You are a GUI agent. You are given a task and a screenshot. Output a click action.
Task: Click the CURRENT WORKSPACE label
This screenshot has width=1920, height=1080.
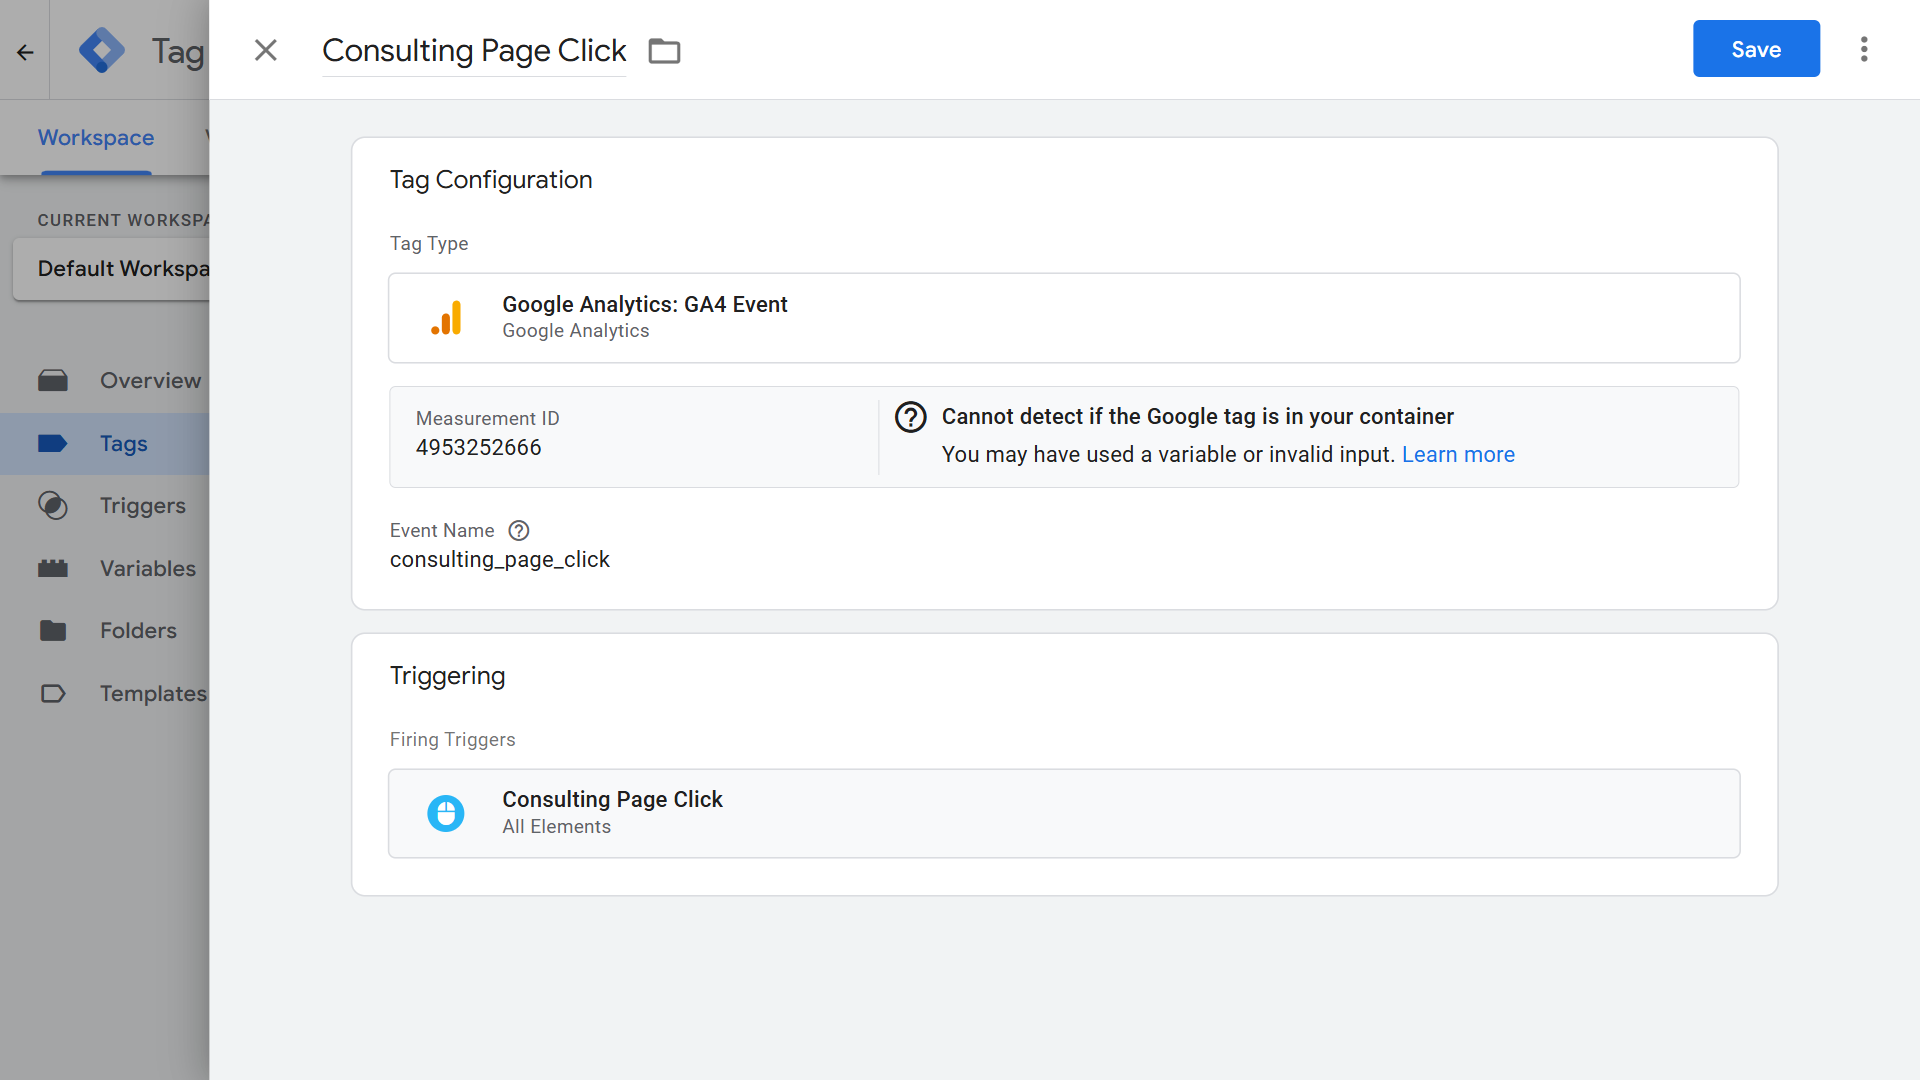123,220
